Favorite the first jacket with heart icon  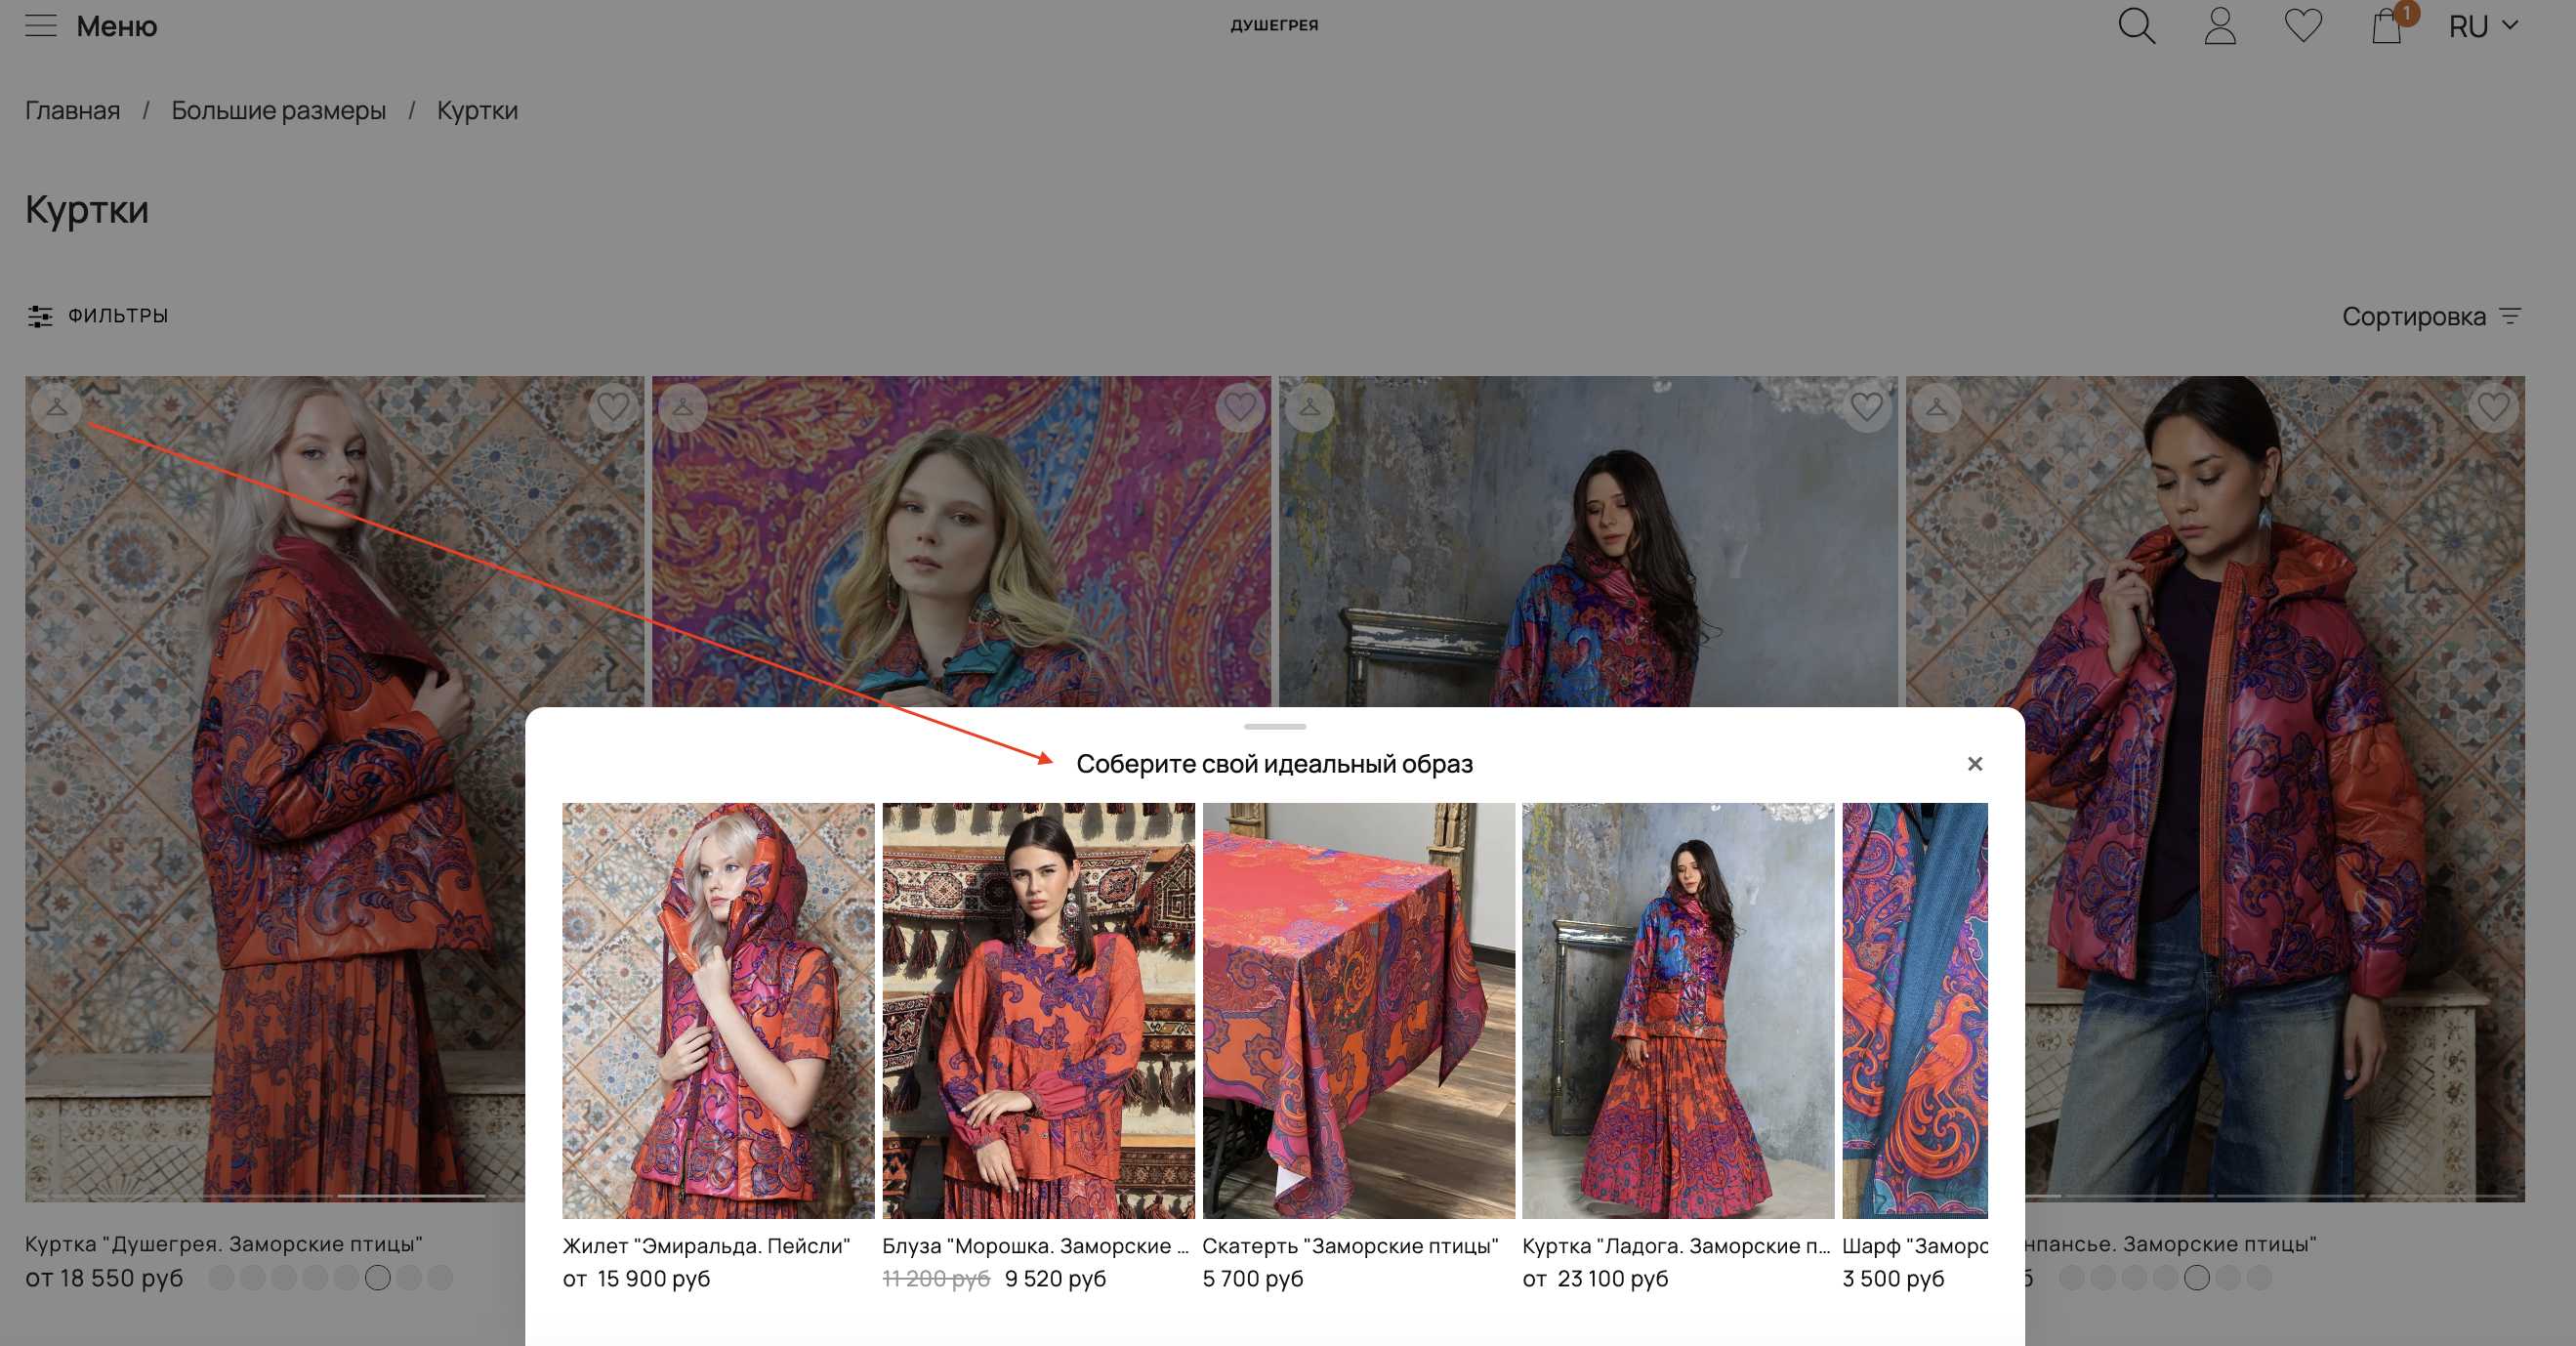tap(613, 407)
